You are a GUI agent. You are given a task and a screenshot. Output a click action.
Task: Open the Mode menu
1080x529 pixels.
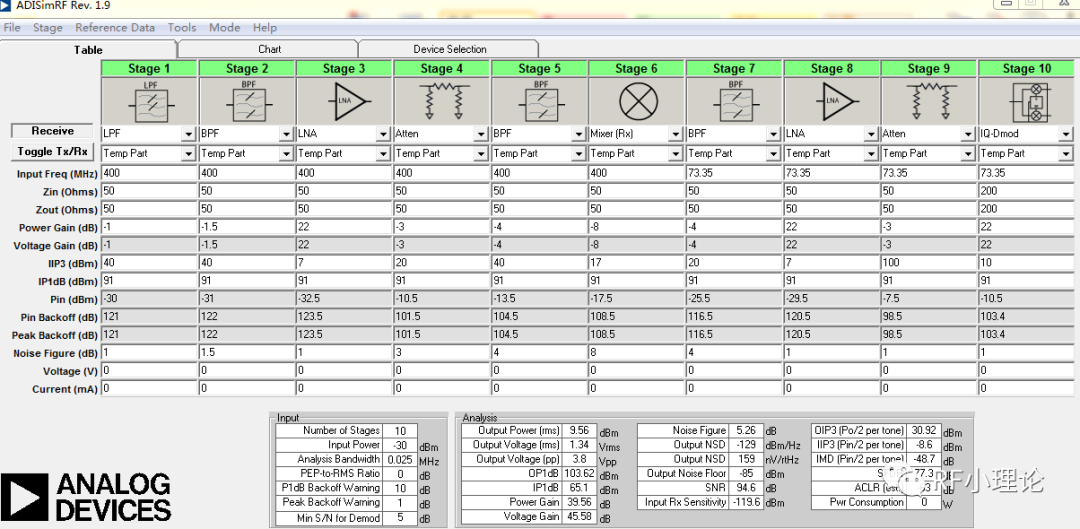pyautogui.click(x=225, y=28)
